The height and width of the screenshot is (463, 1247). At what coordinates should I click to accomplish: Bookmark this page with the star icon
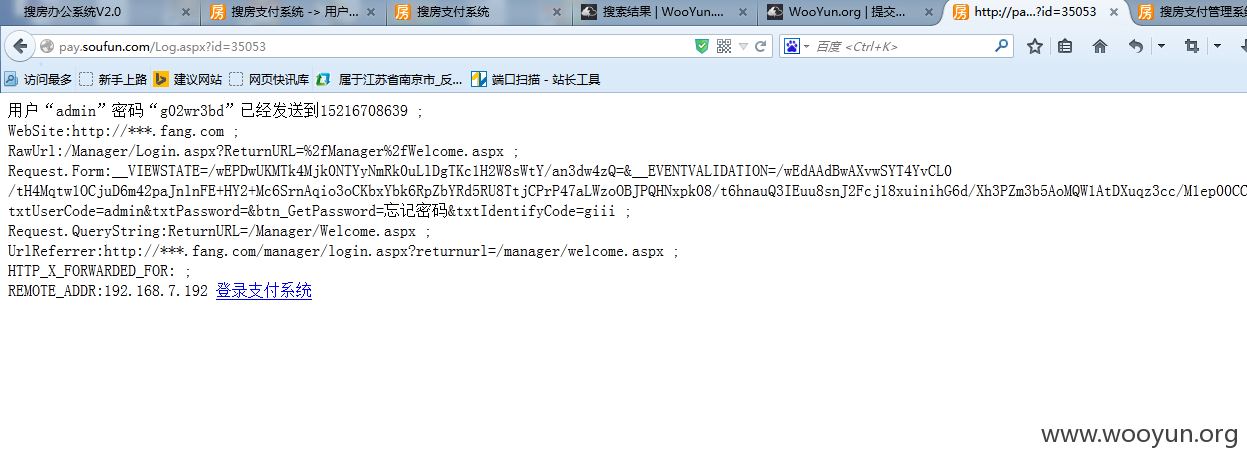coord(1035,46)
